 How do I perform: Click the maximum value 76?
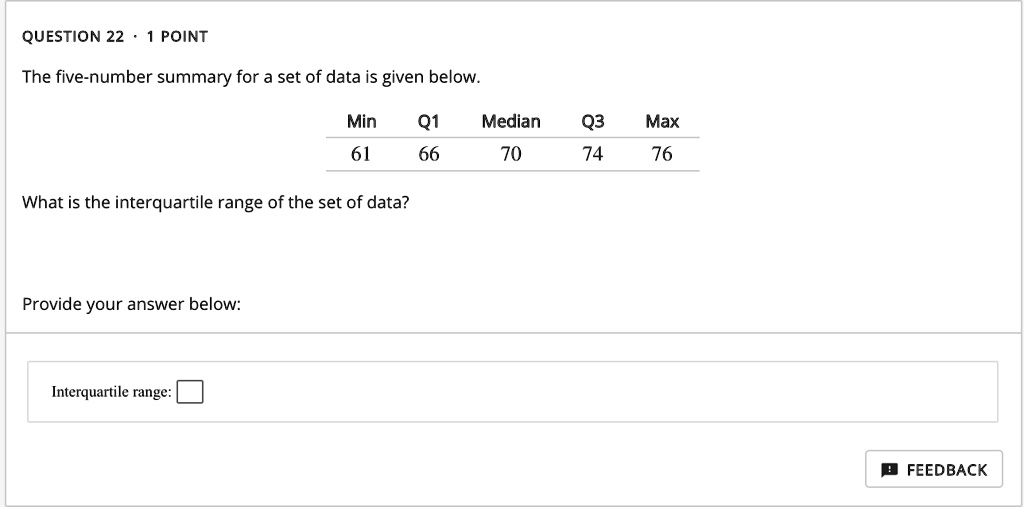[662, 154]
